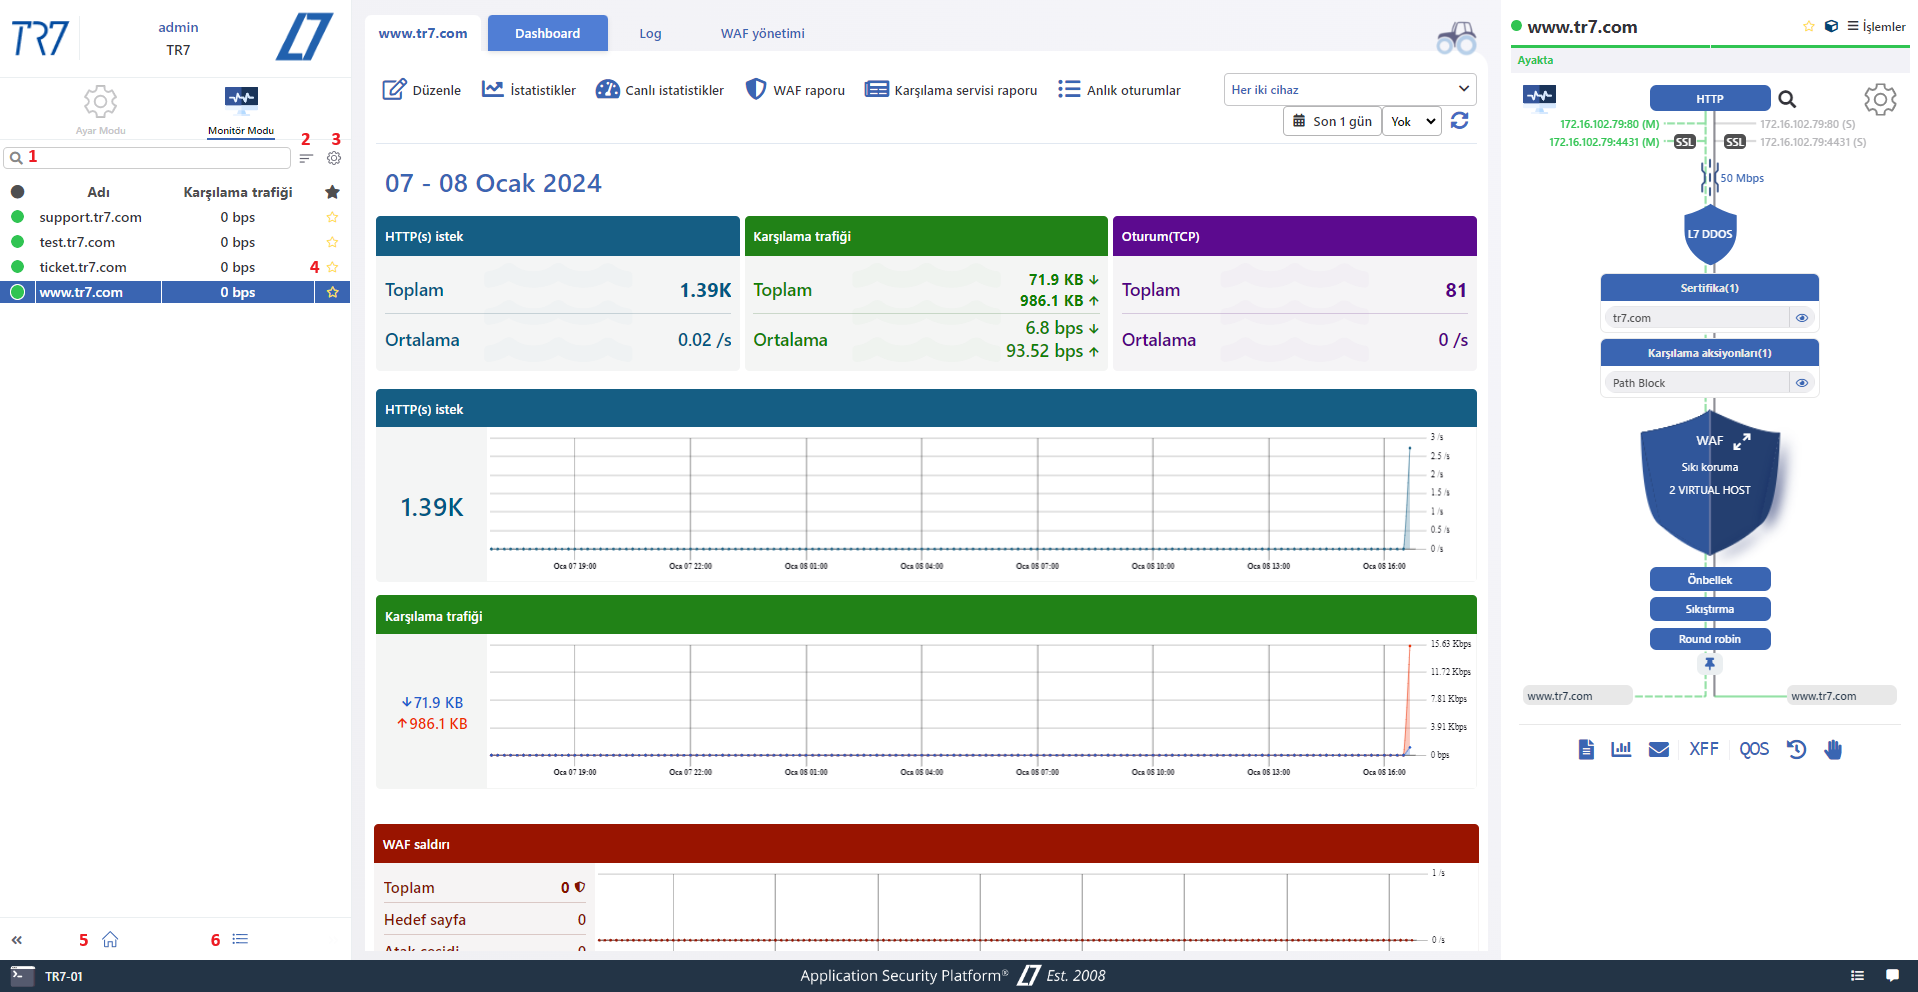1918x992 pixels.
Task: Open the Son 1 gün date range picker
Action: (x=1332, y=121)
